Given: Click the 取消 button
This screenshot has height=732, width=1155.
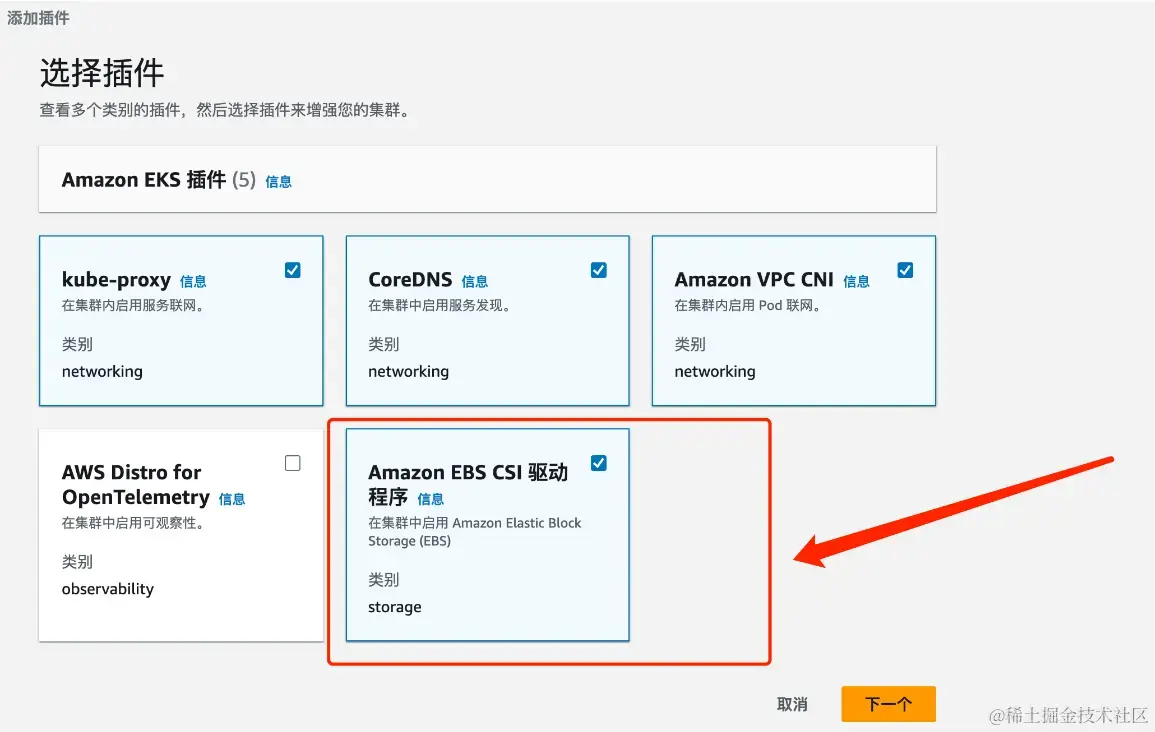Looking at the screenshot, I should (x=792, y=705).
